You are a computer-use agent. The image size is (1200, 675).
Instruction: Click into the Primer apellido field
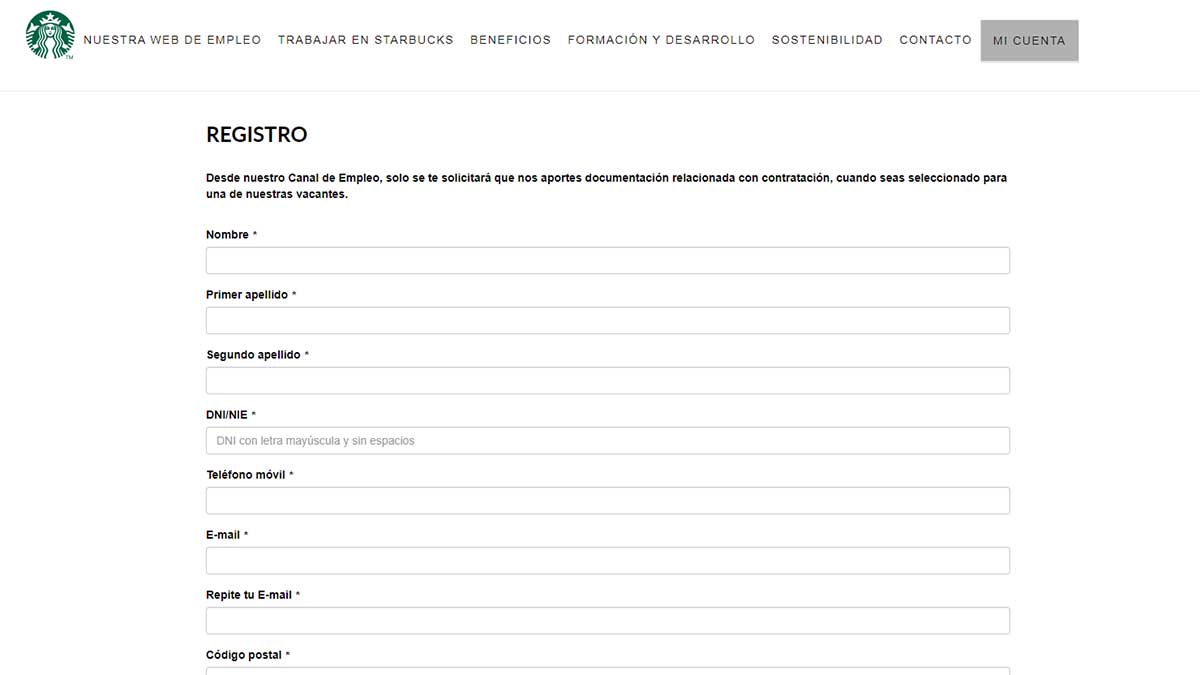607,321
